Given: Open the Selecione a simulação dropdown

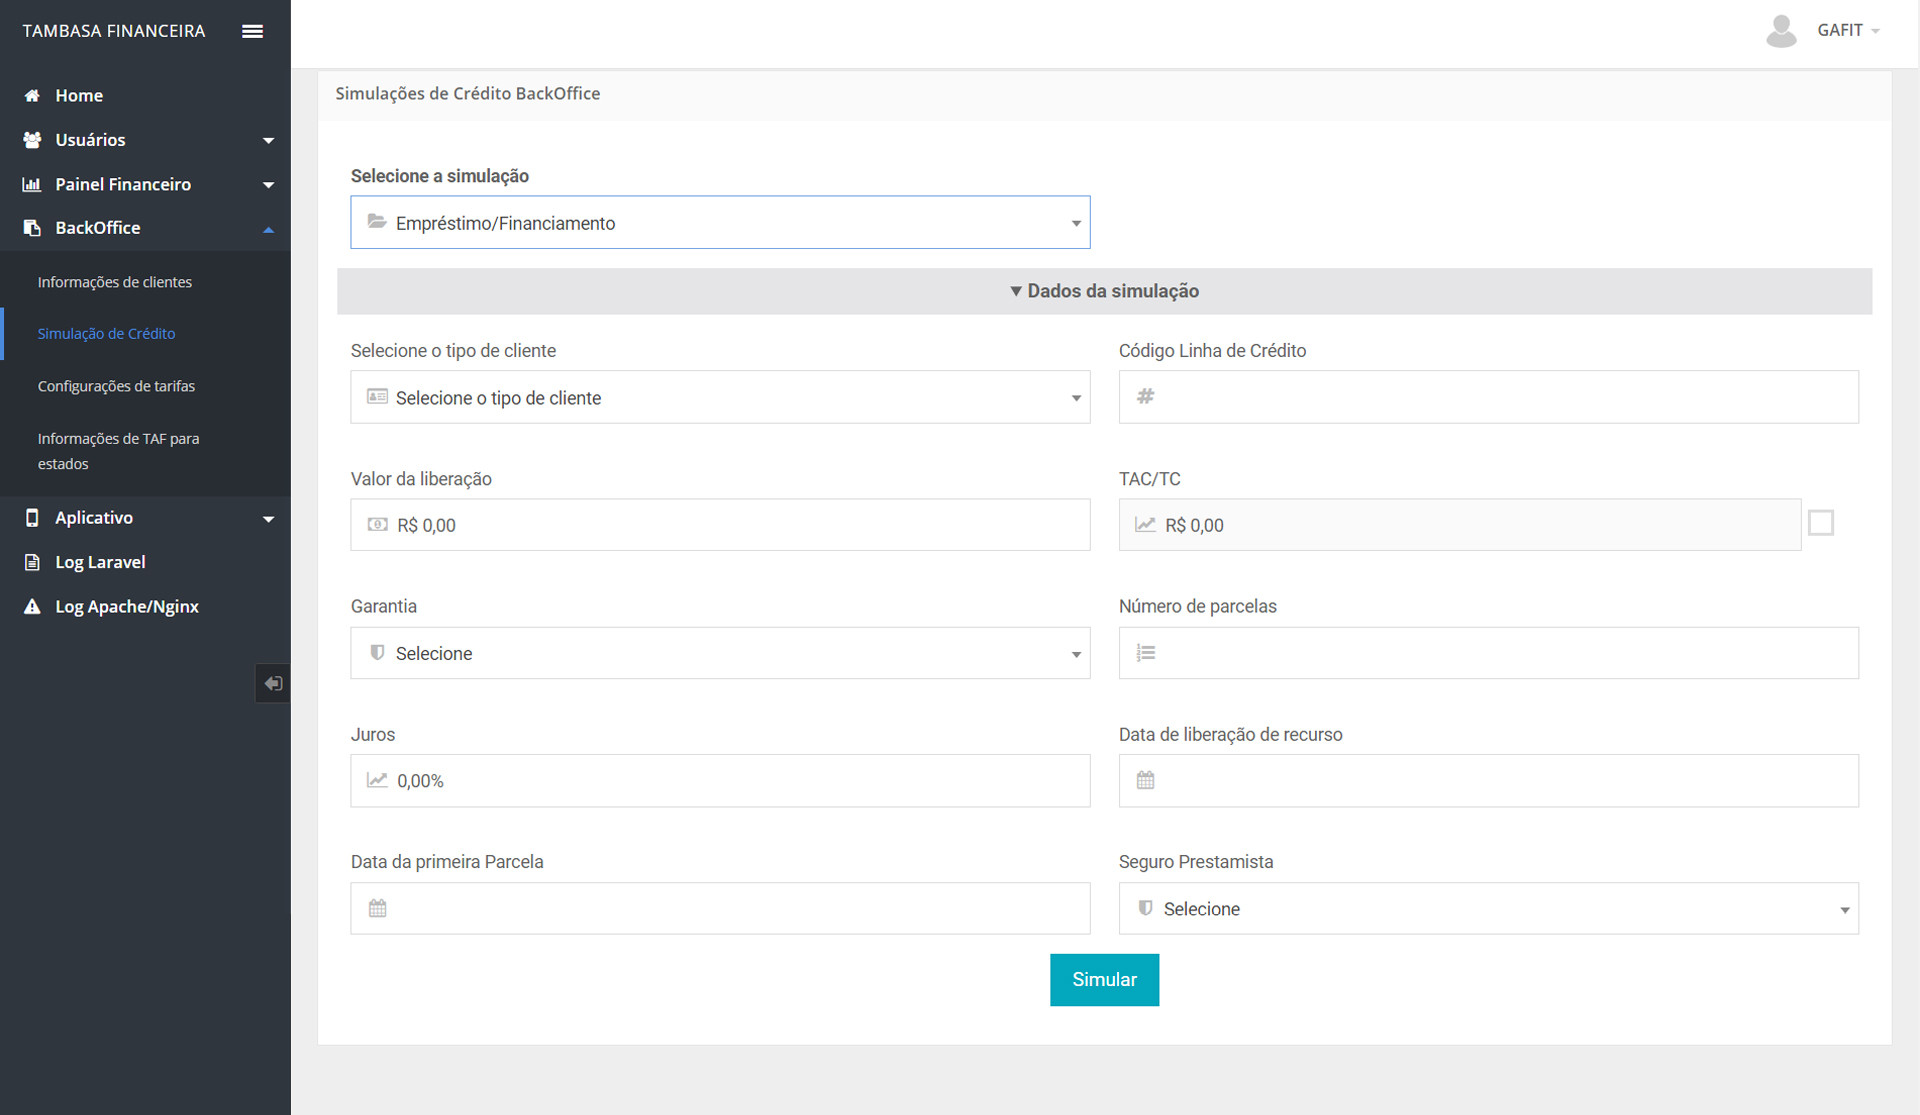Looking at the screenshot, I should 720,223.
